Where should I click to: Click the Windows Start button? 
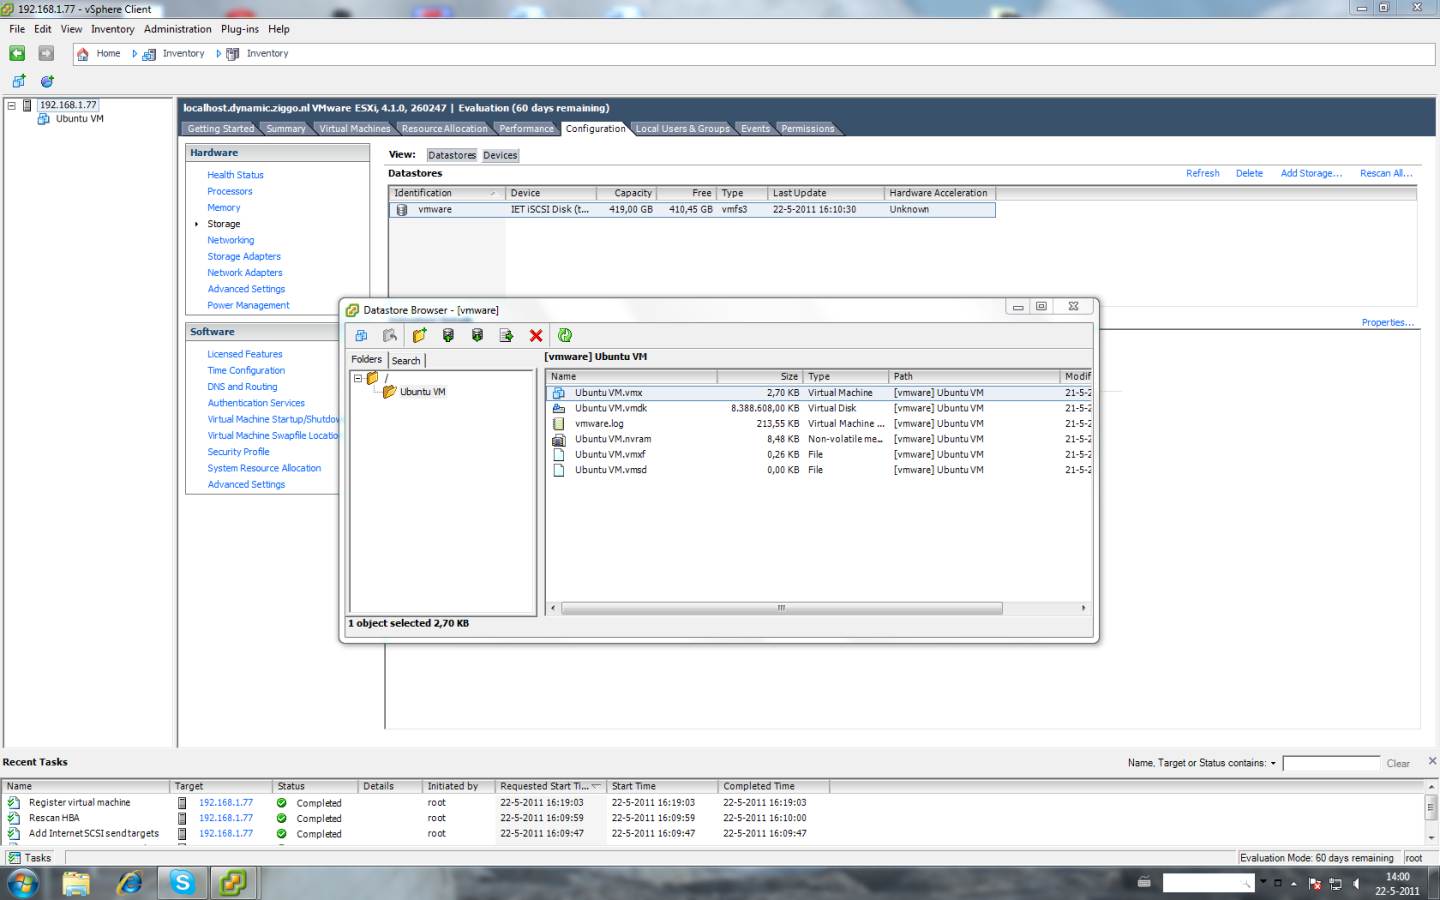click(x=23, y=883)
